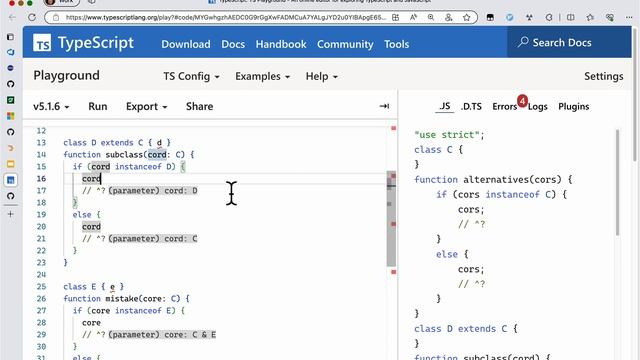Image resolution: width=640 pixels, height=360 pixels.
Task: Click '(parameter) core: C & E' hint
Action: click(162, 335)
